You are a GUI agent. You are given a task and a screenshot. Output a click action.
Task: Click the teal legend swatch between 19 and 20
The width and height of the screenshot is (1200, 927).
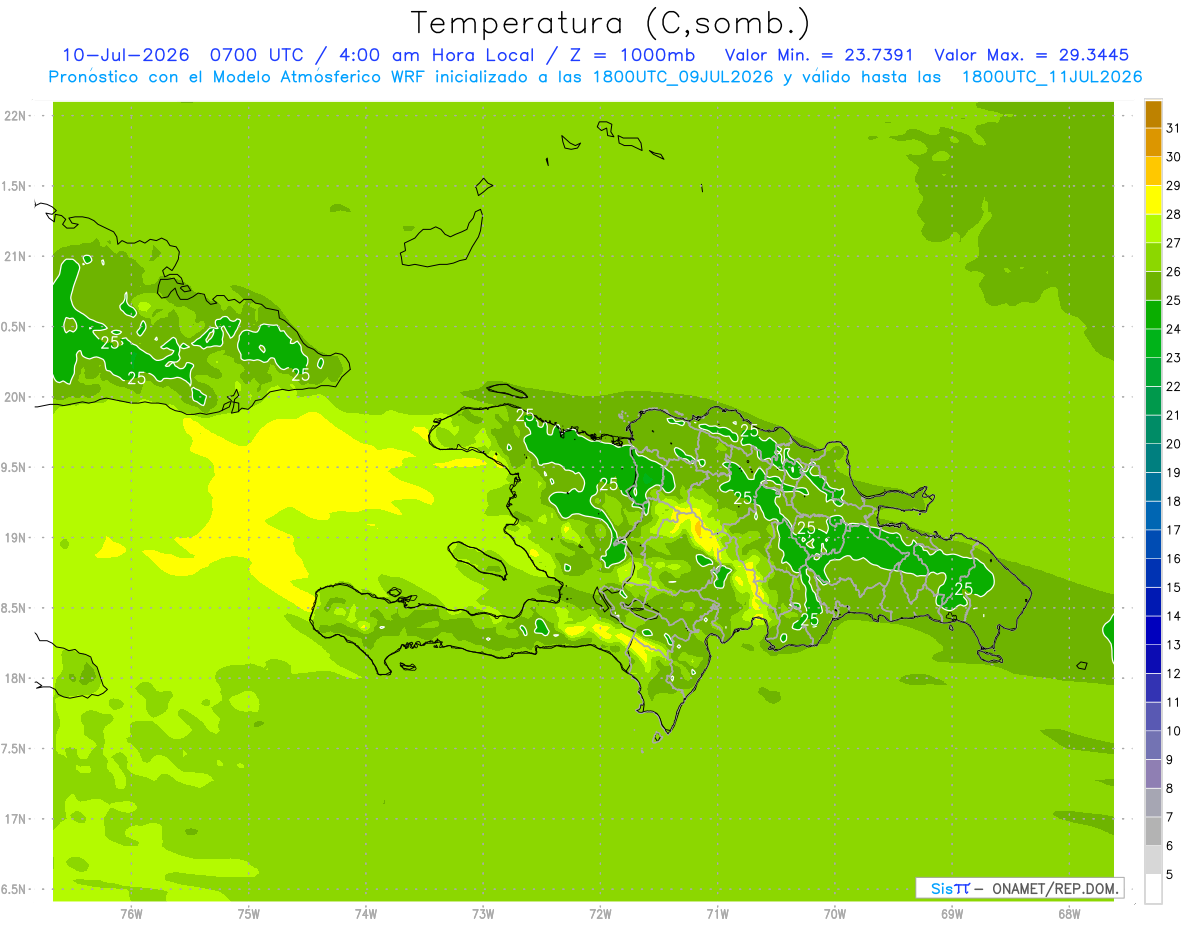click(1153, 458)
